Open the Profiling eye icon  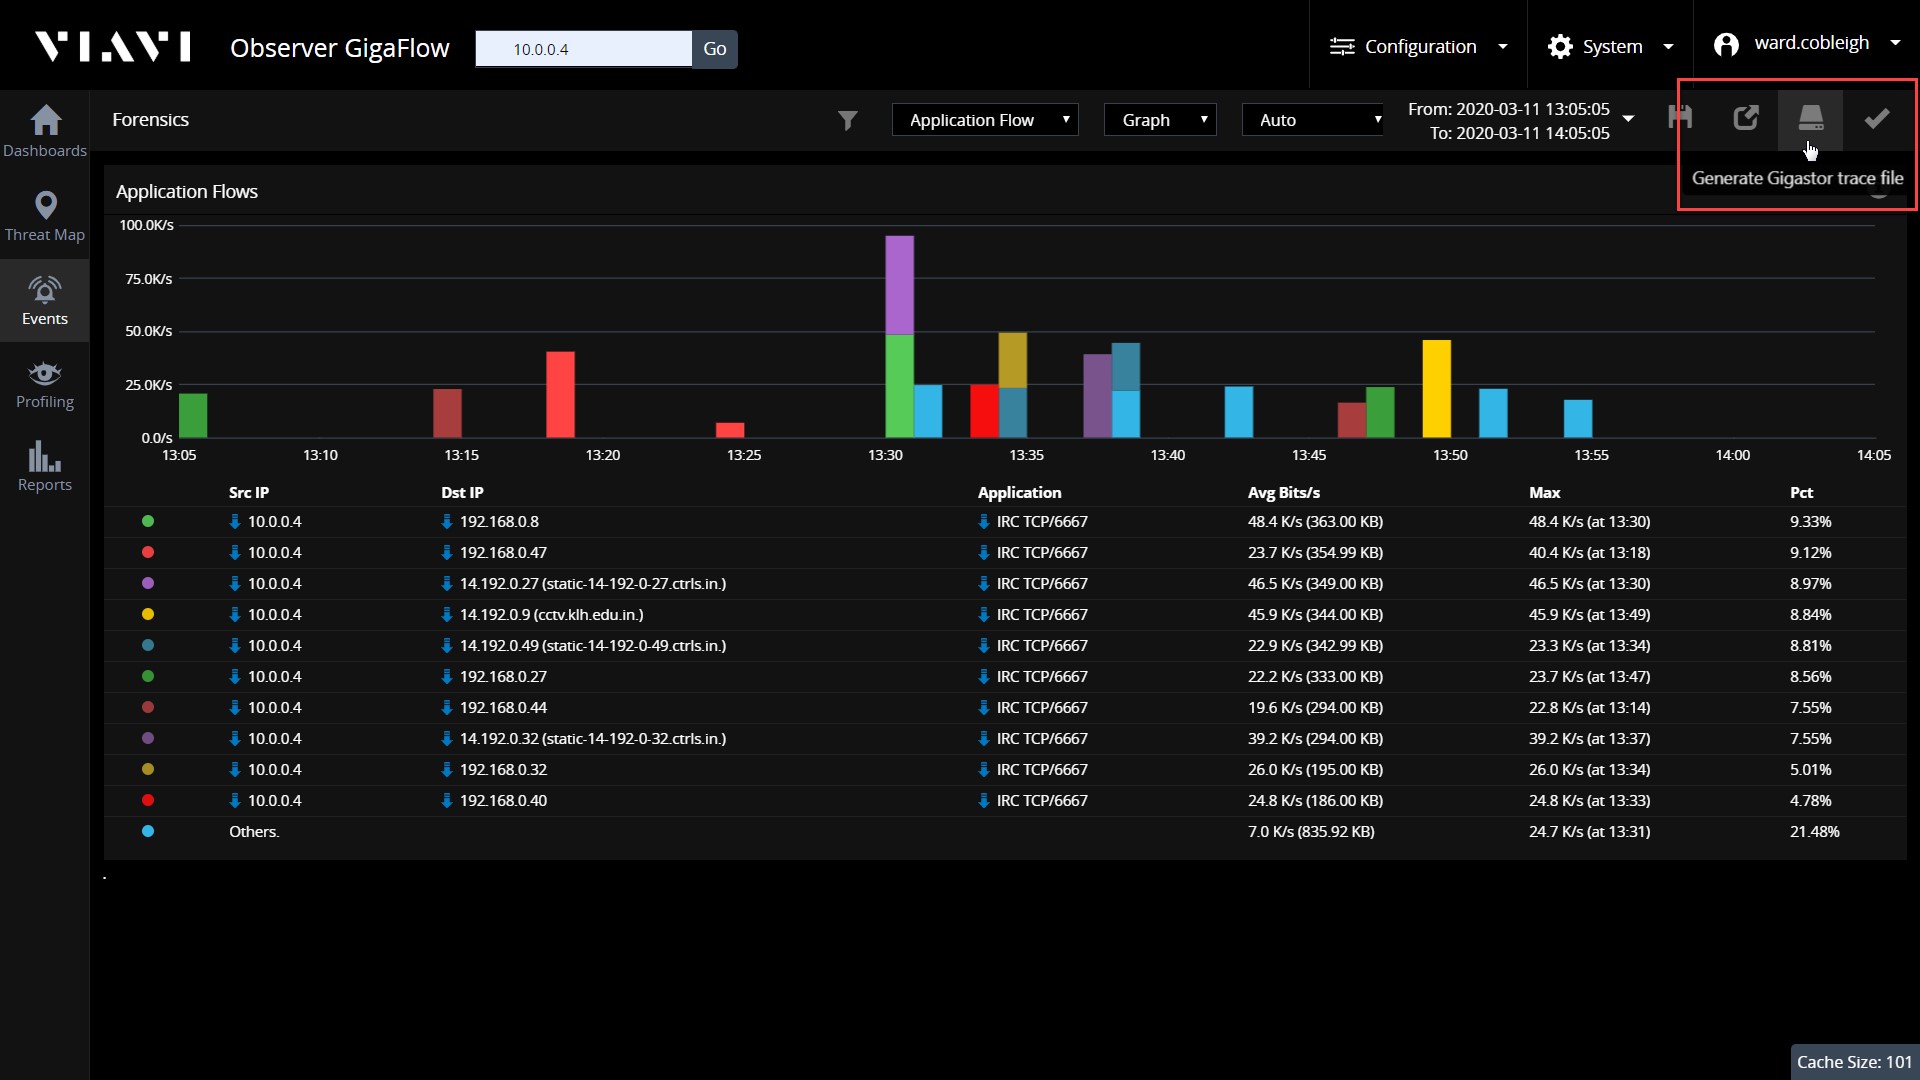[45, 374]
